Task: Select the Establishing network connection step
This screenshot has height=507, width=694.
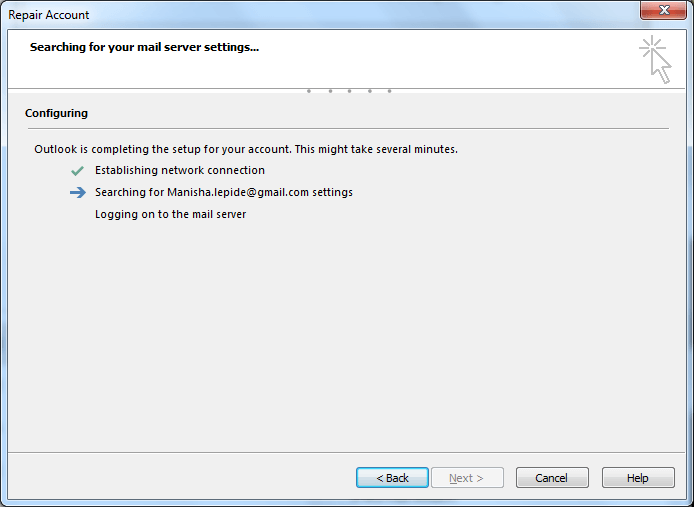Action: 180,170
